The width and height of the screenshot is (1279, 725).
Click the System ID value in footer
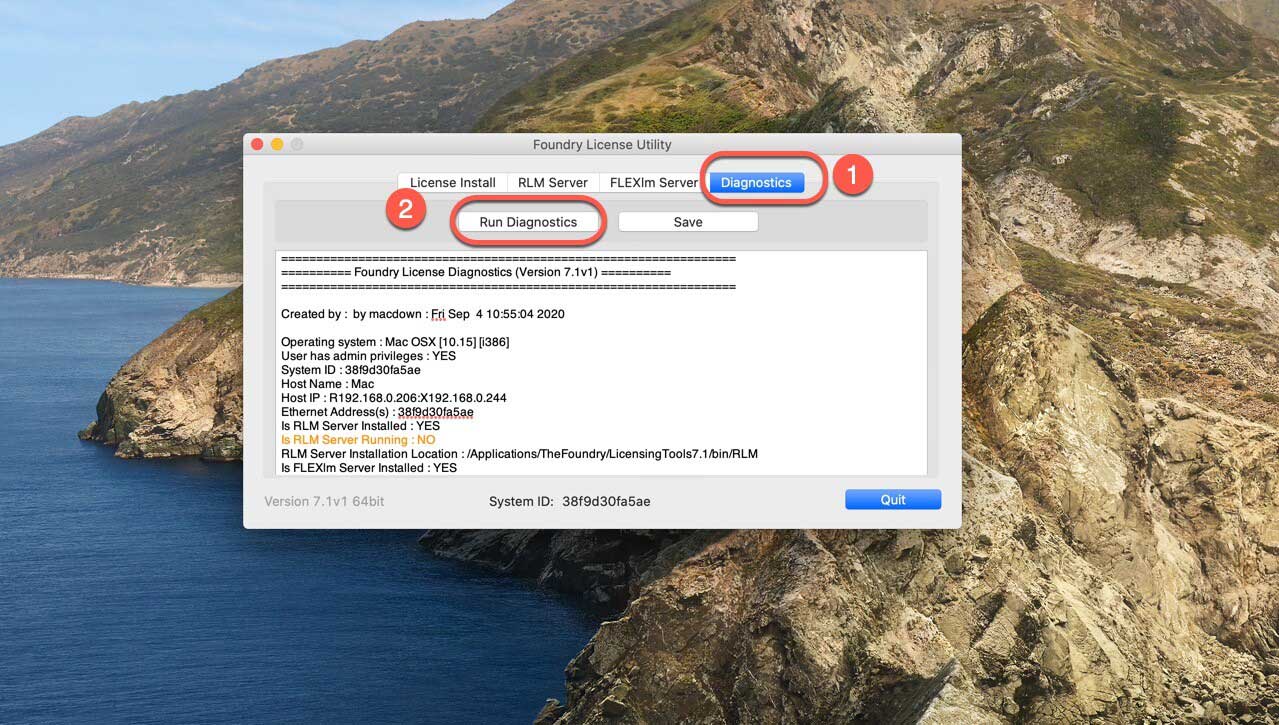pos(606,501)
